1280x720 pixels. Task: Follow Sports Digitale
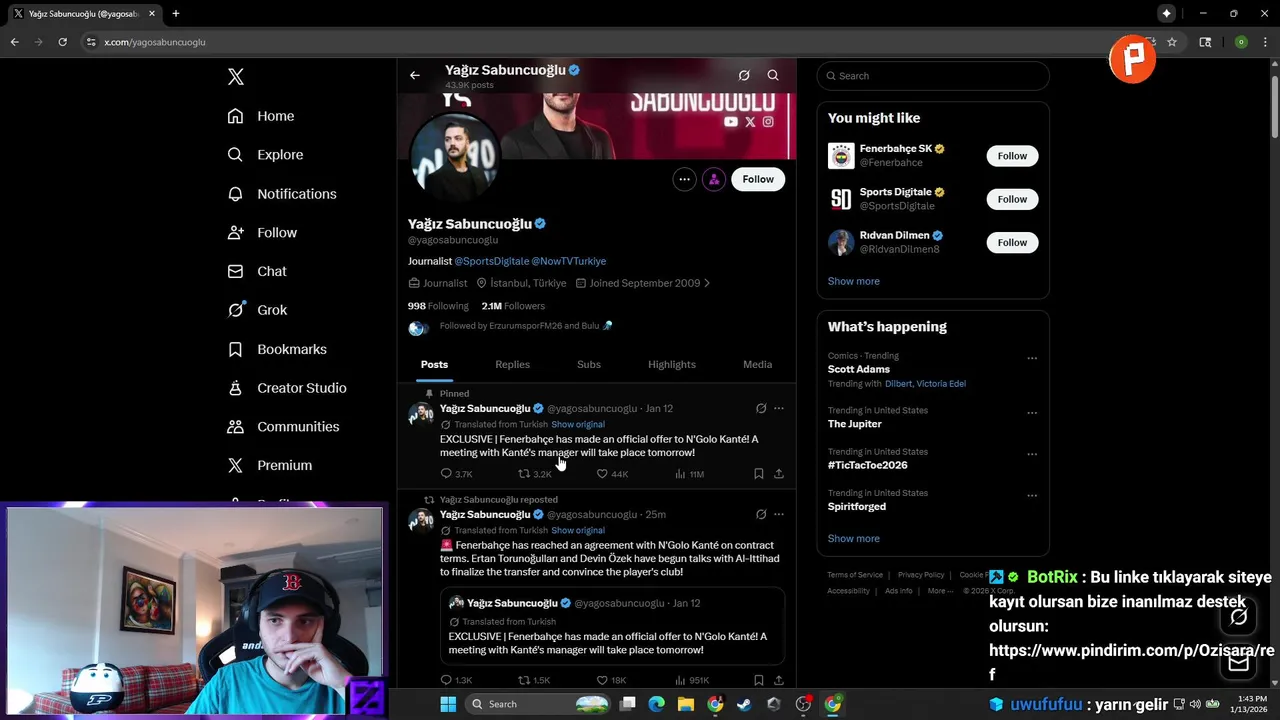pos(1012,199)
